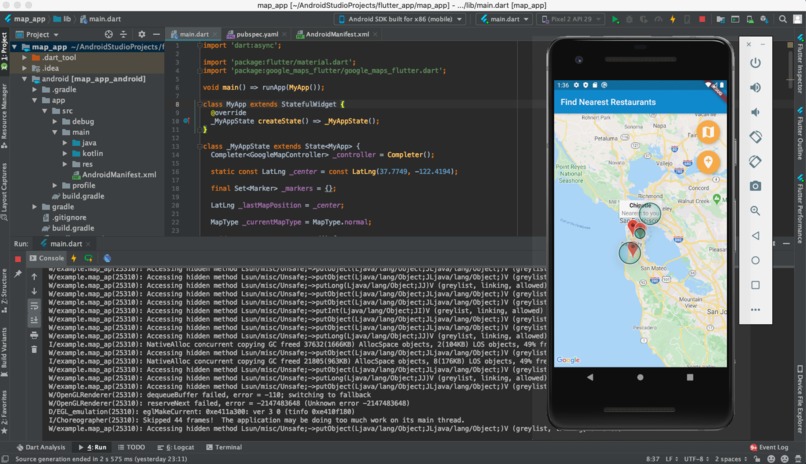806x464 pixels.
Task: Click '2 spaces' indent in status bar
Action: click(731, 459)
